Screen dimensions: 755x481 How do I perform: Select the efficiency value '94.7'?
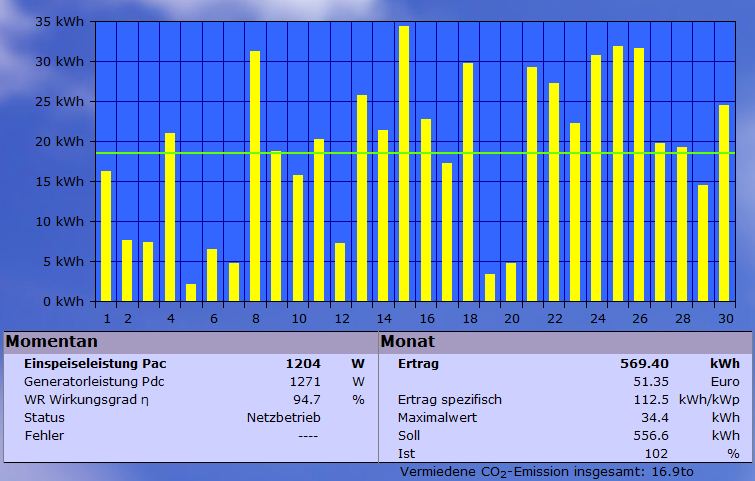point(307,400)
